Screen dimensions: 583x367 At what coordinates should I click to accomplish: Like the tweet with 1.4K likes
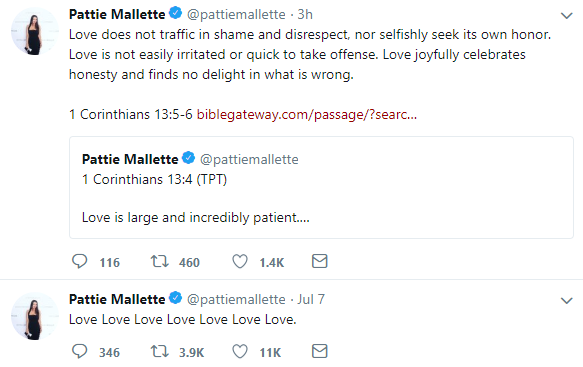tap(240, 261)
